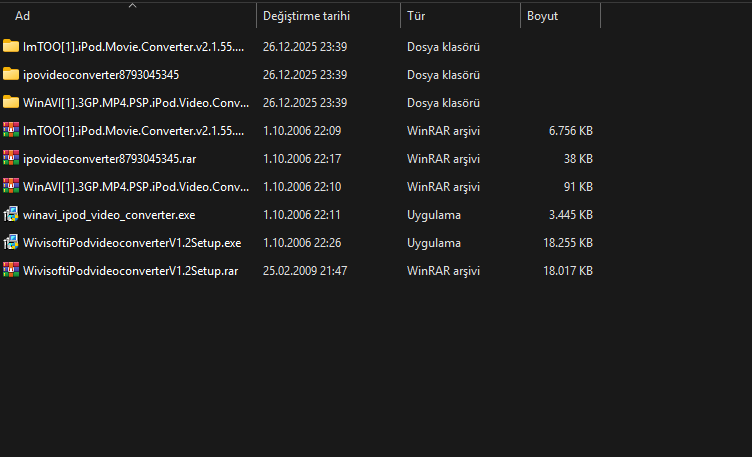This screenshot has height=457, width=752.
Task: Click the date 25.02.2009 21:47
Action: coord(305,270)
